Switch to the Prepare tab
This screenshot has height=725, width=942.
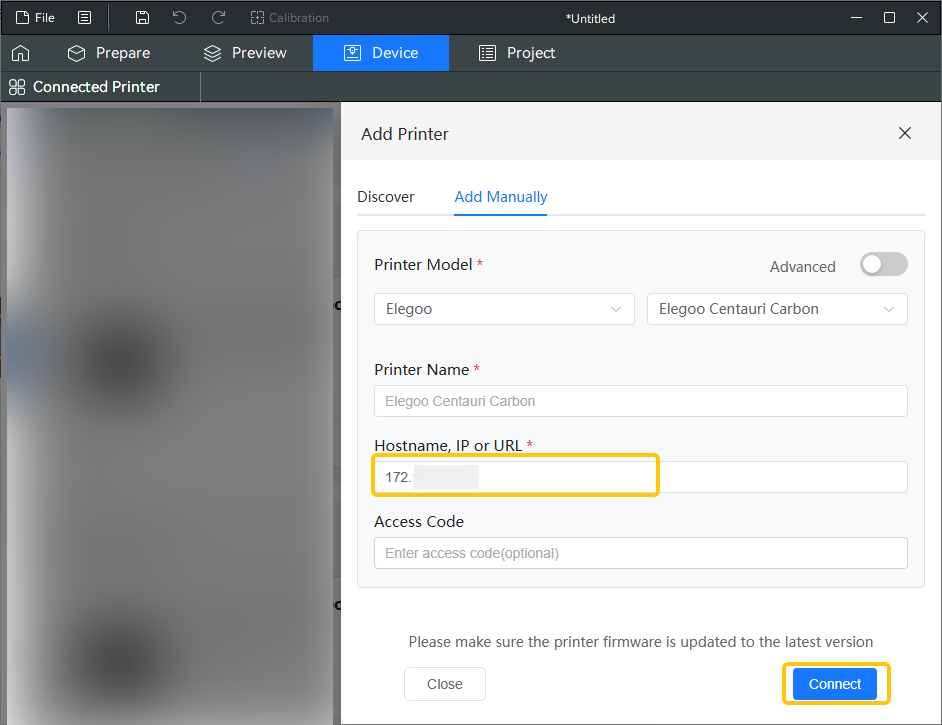click(x=109, y=53)
